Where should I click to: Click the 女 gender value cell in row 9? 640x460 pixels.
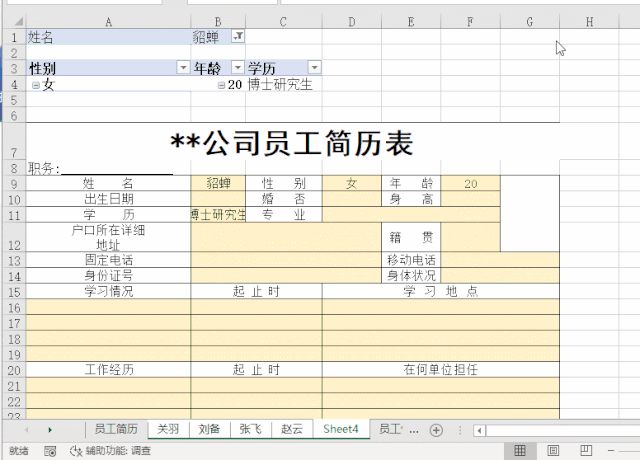(x=351, y=183)
